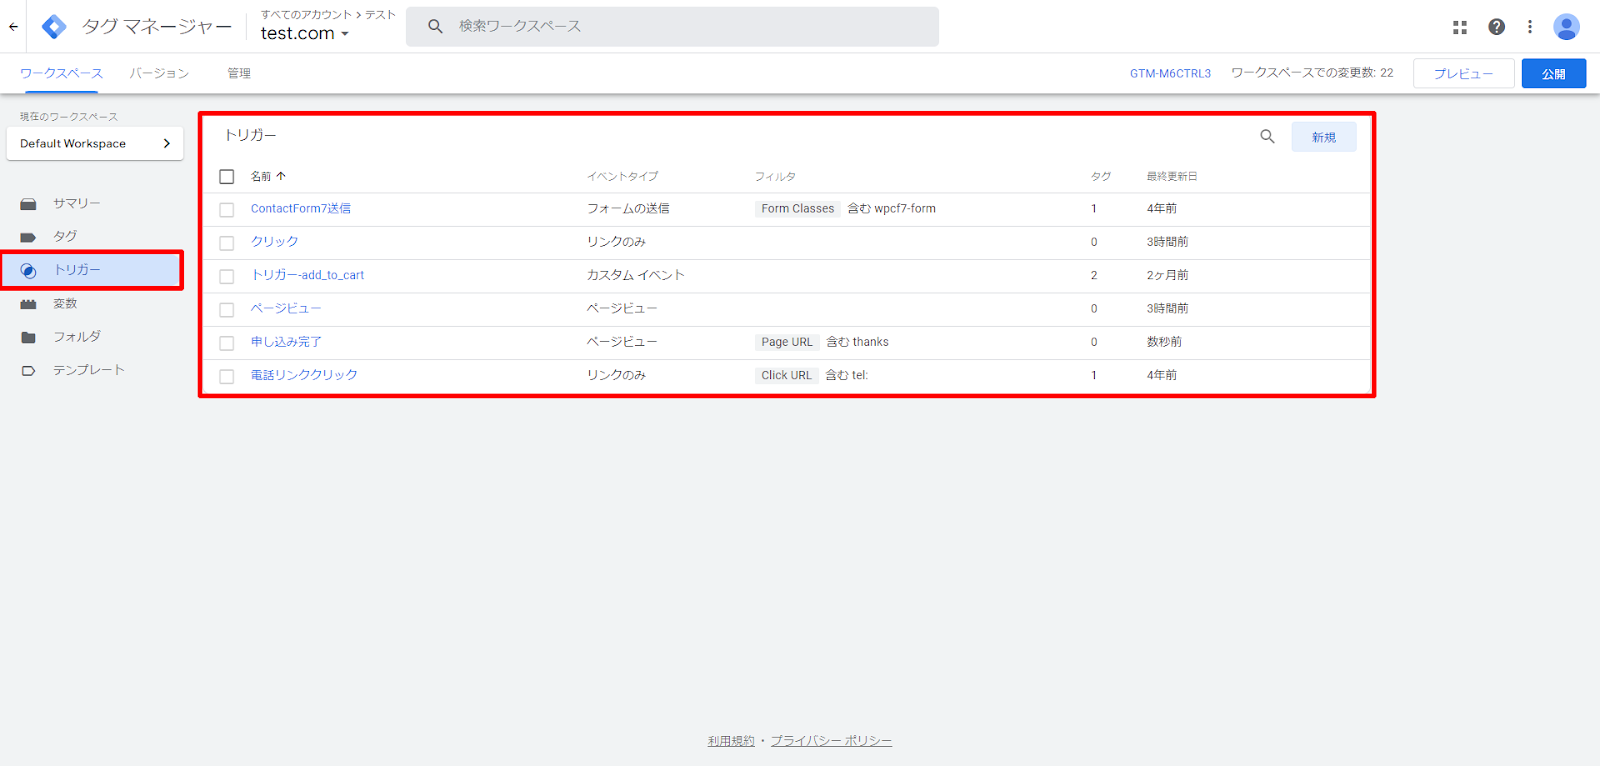This screenshot has height=766, width=1600.
Task: Switch to the バージョン tab
Action: (159, 73)
